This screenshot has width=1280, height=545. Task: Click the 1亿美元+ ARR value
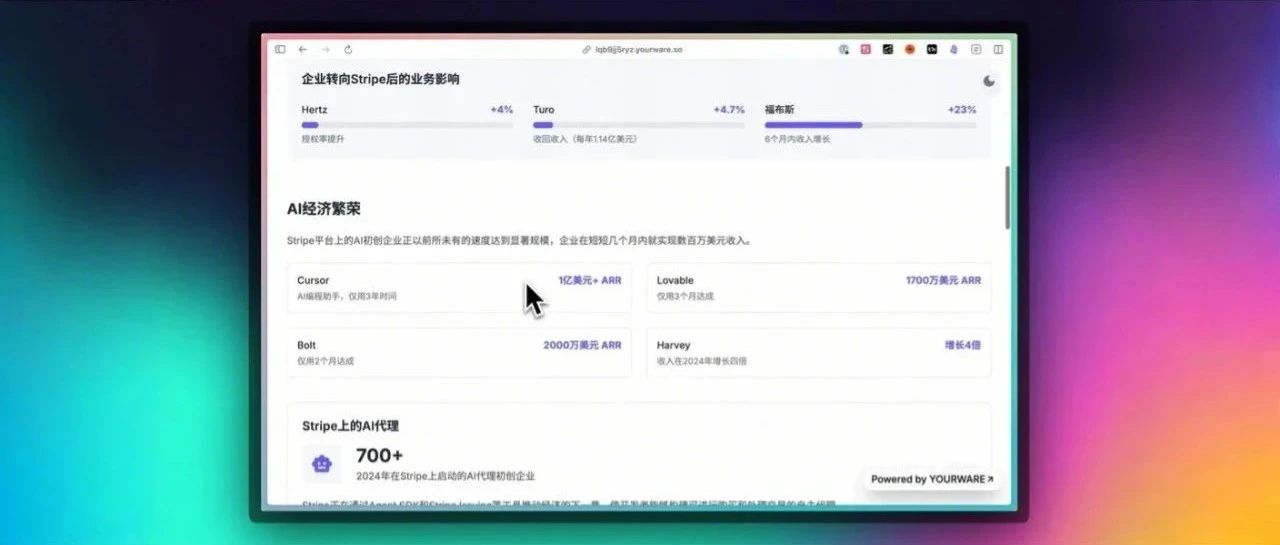(x=590, y=281)
